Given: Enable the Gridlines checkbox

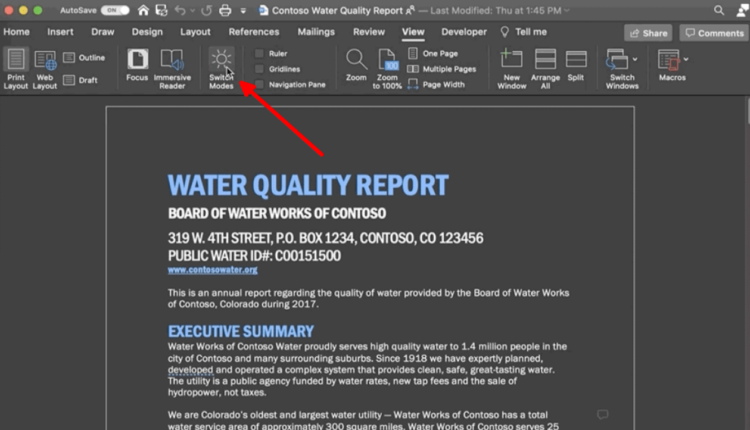Looking at the screenshot, I should (259, 69).
